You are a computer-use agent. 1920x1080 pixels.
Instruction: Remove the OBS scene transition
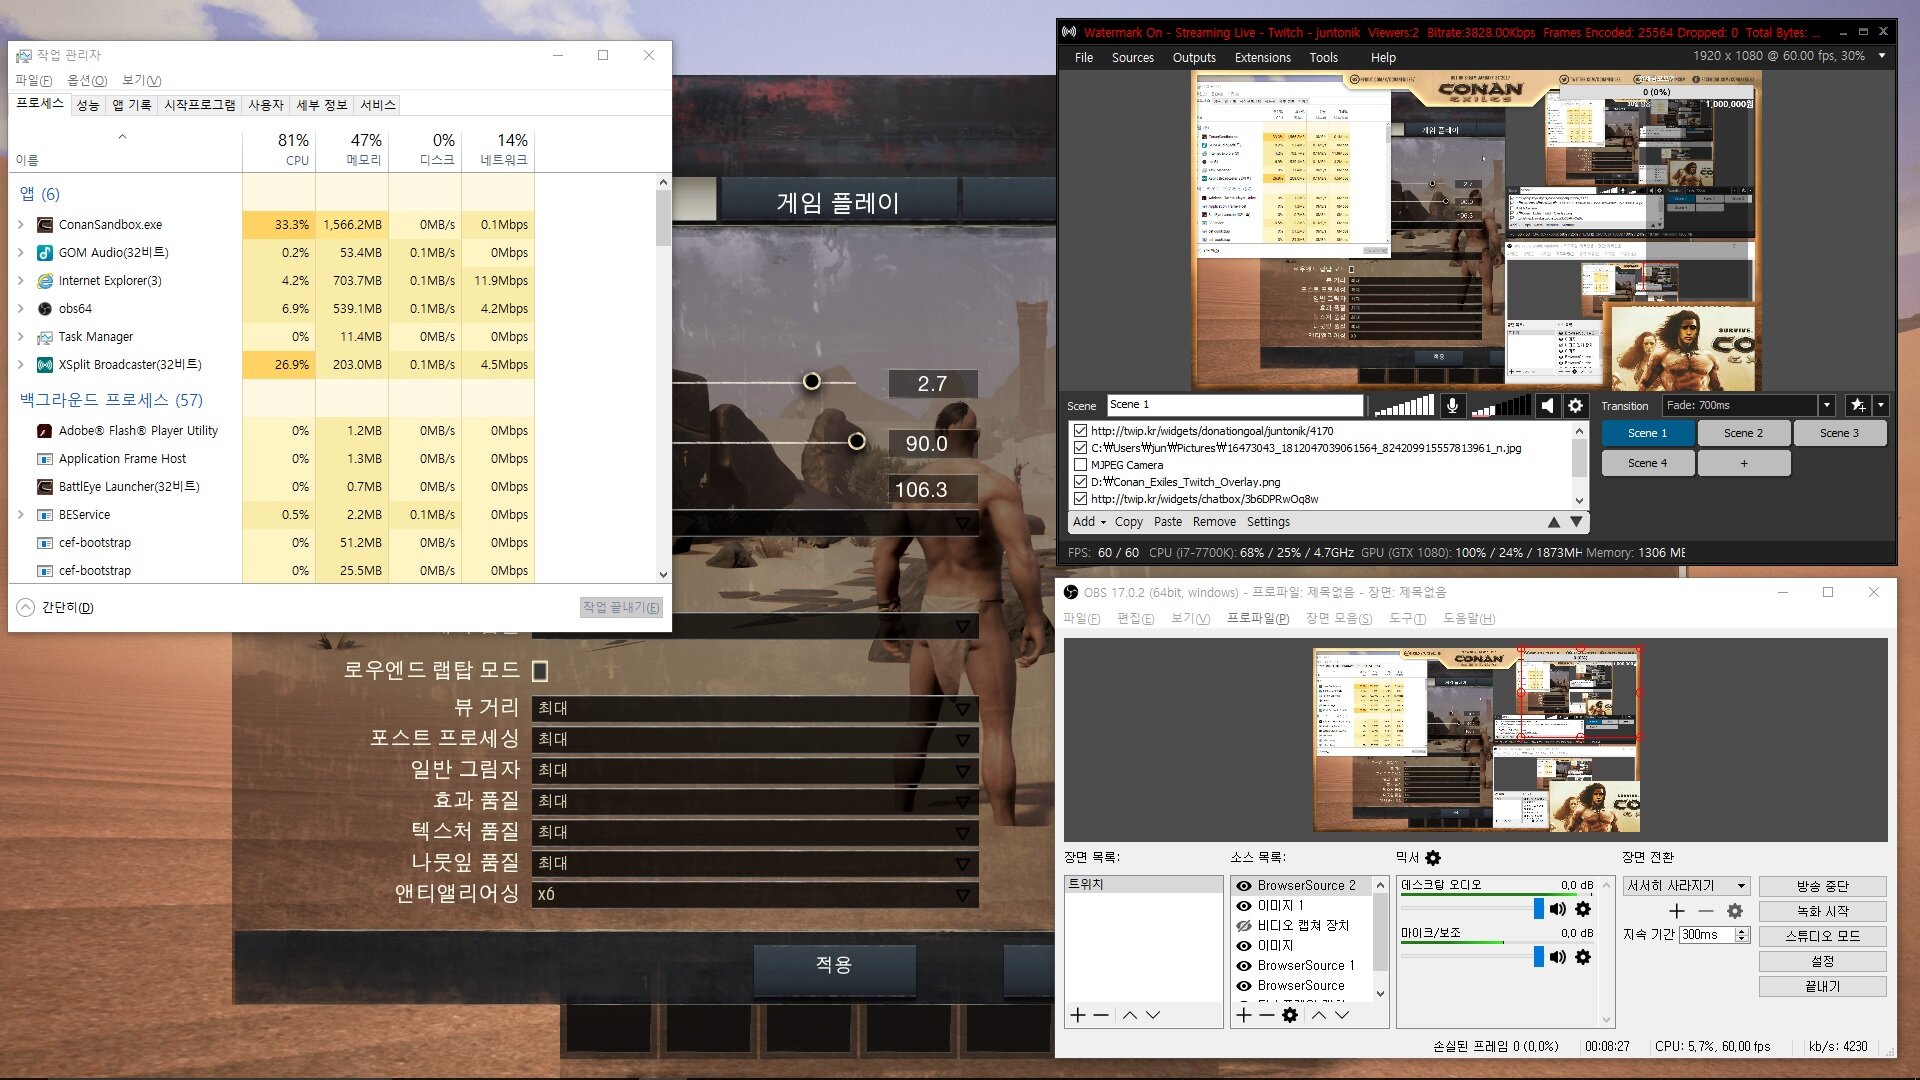[x=1706, y=911]
